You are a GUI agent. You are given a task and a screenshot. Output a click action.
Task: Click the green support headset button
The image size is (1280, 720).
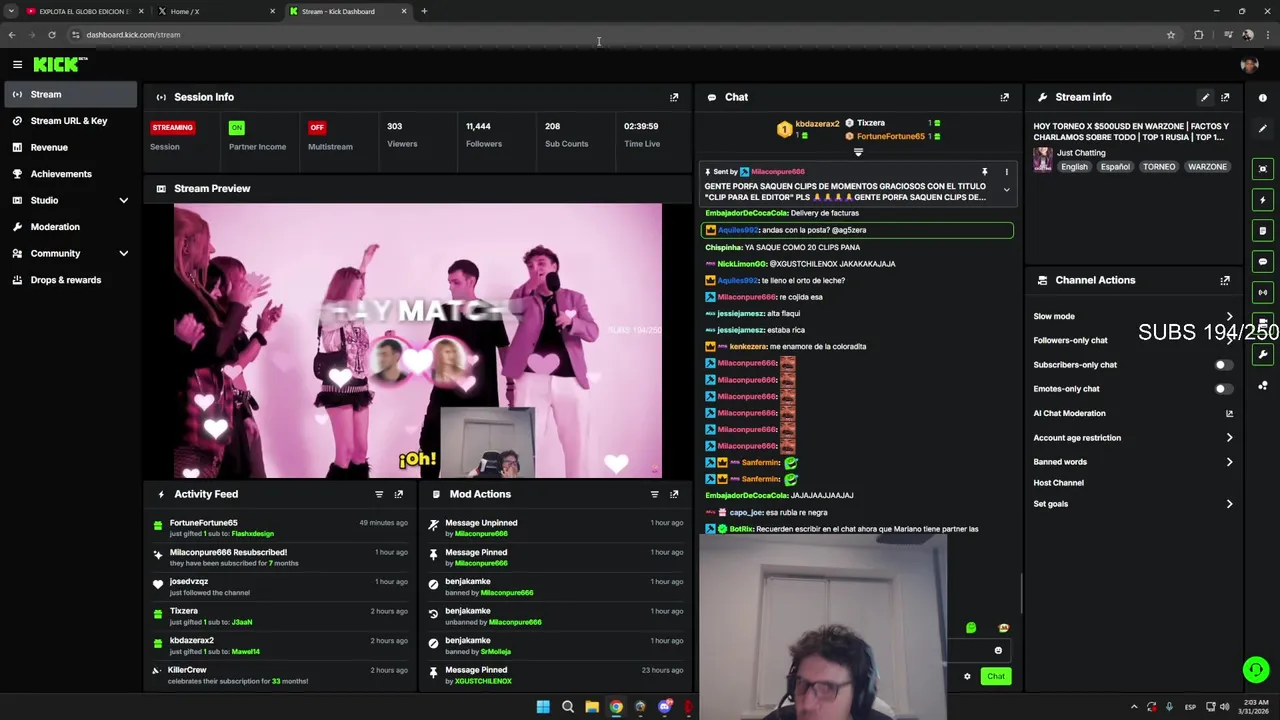click(x=1256, y=670)
